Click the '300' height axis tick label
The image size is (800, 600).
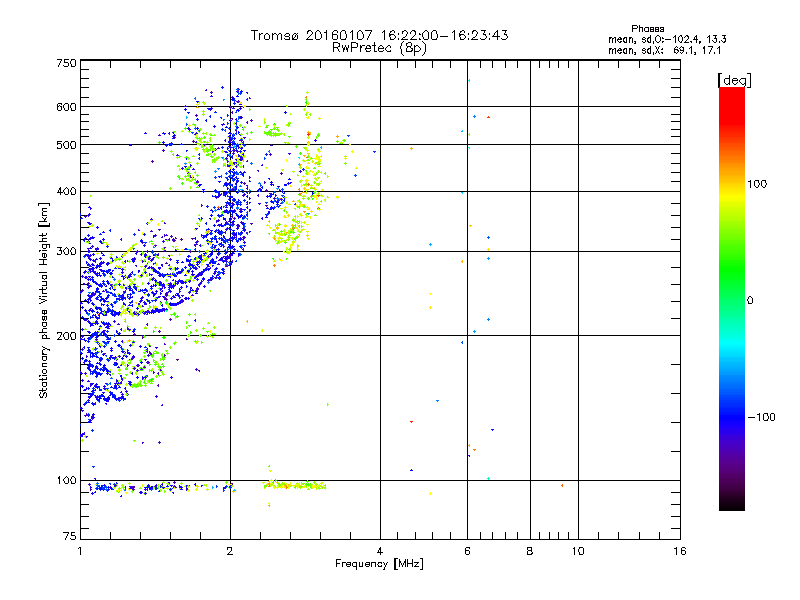[66, 252]
